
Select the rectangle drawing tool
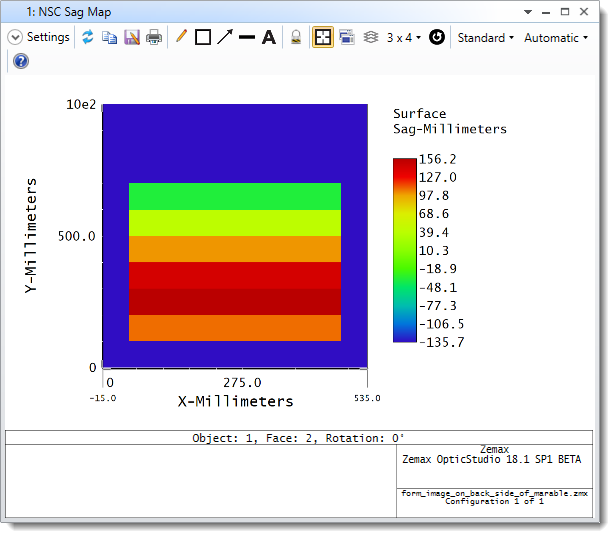click(203, 37)
